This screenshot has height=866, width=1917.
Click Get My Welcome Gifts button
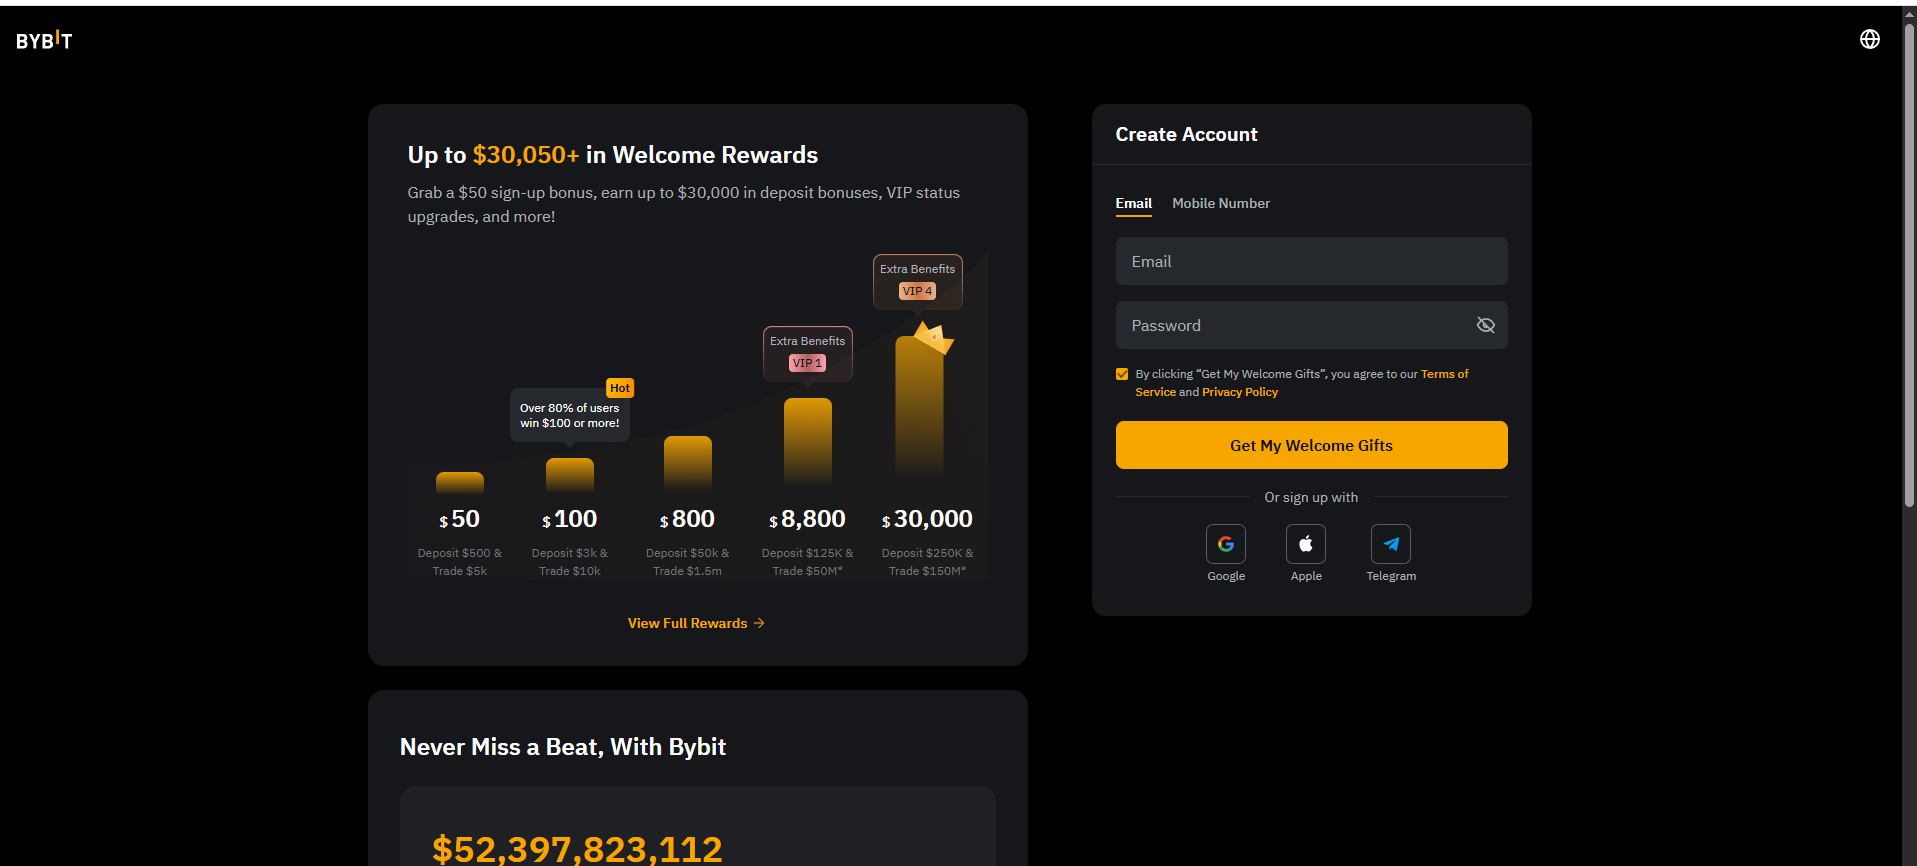click(x=1311, y=445)
